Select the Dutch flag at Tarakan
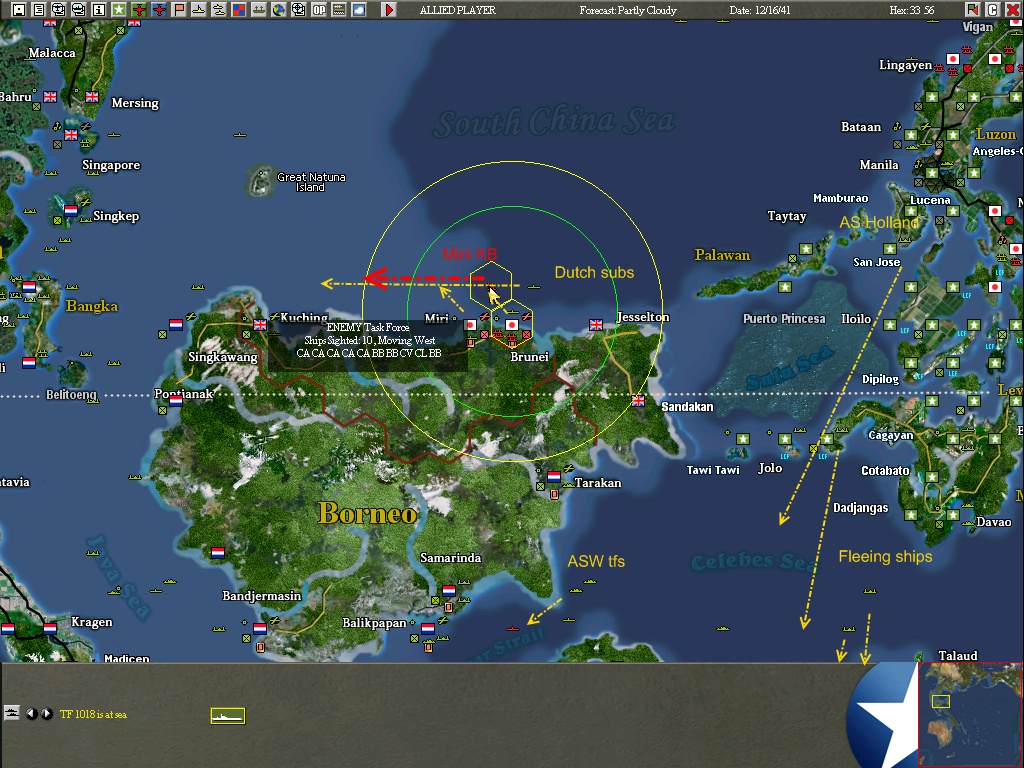Screen dimensions: 1024x768 tap(554, 477)
